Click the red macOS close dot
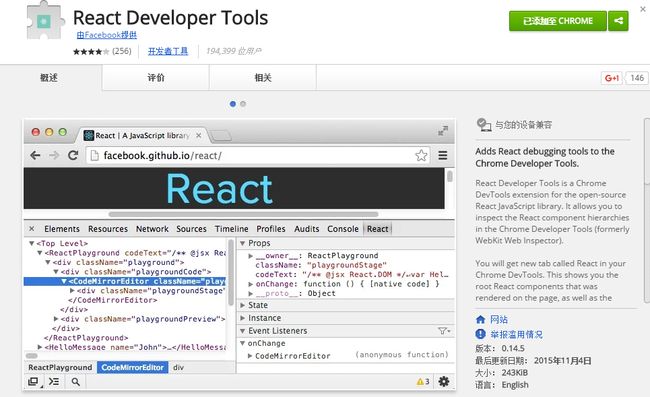 [36, 132]
